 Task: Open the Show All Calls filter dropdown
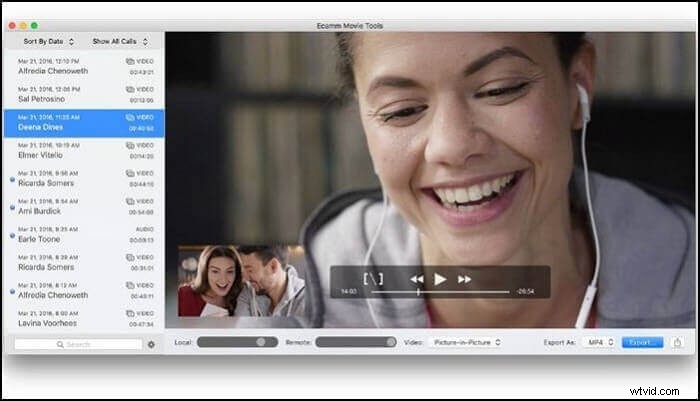[120, 42]
